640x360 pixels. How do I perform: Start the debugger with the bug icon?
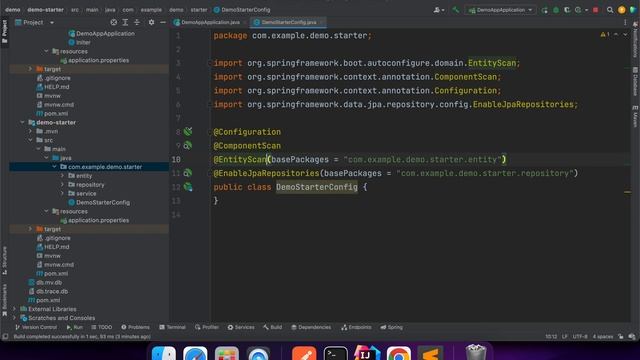556,10
